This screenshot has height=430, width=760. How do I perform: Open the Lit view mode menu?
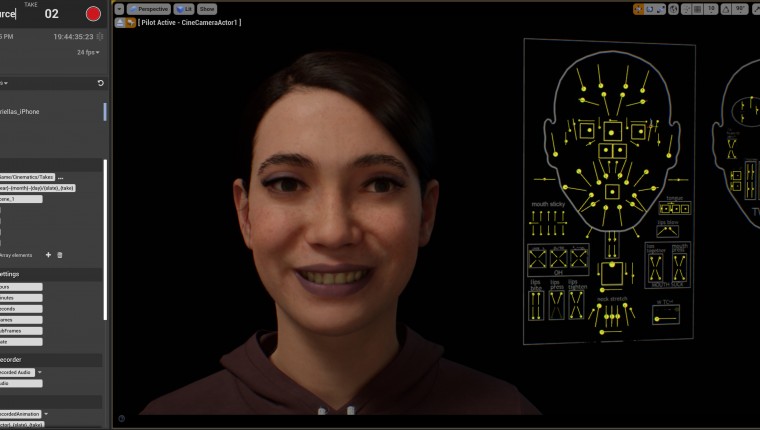[185, 9]
